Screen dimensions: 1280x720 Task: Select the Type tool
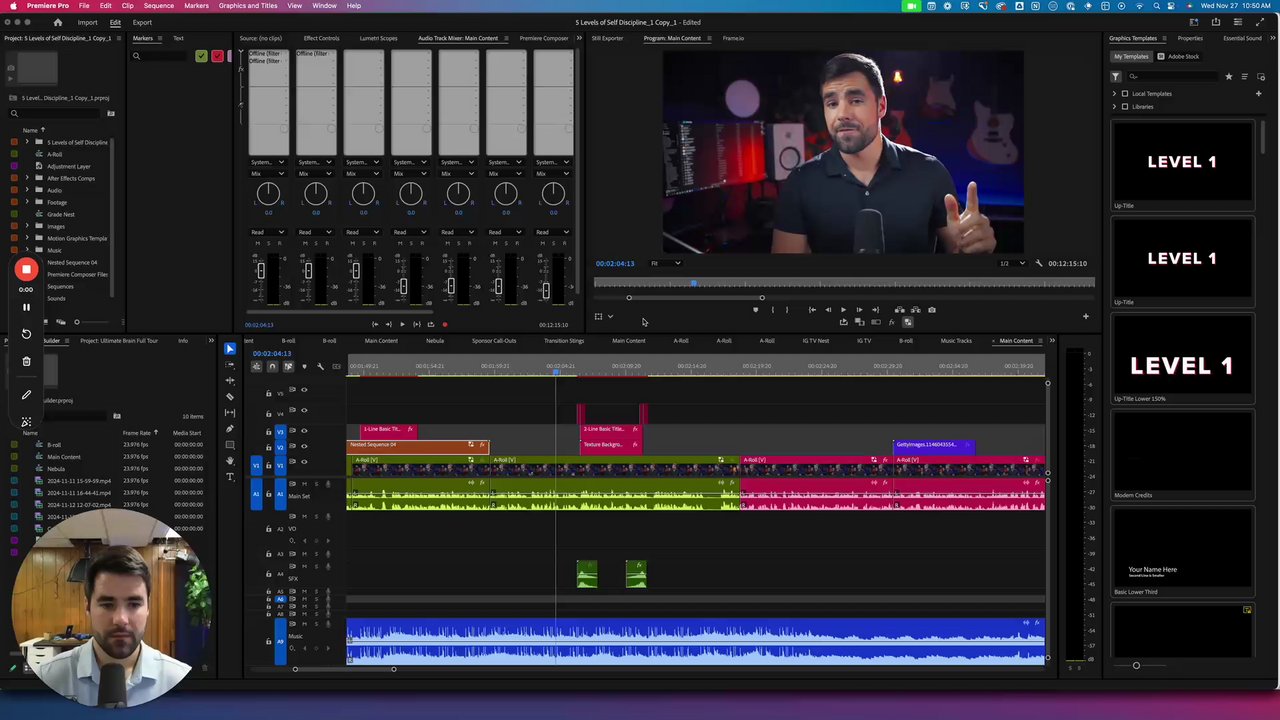click(230, 477)
